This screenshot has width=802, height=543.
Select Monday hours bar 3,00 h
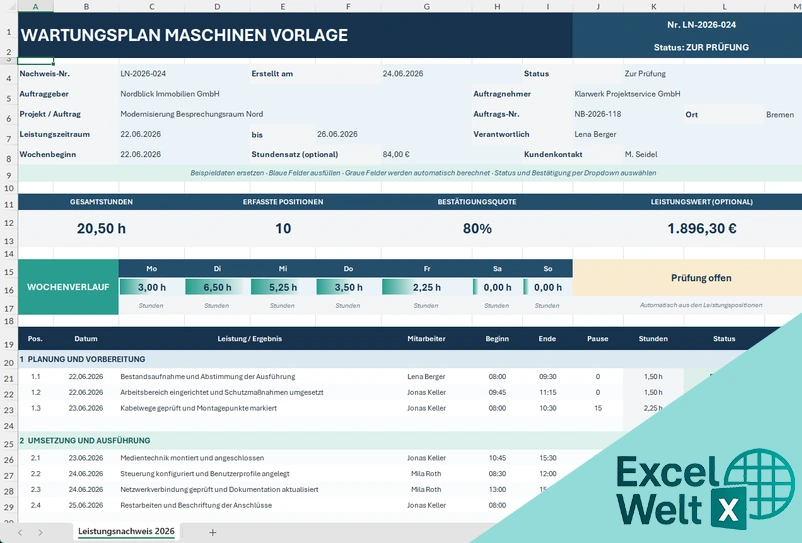coord(151,287)
